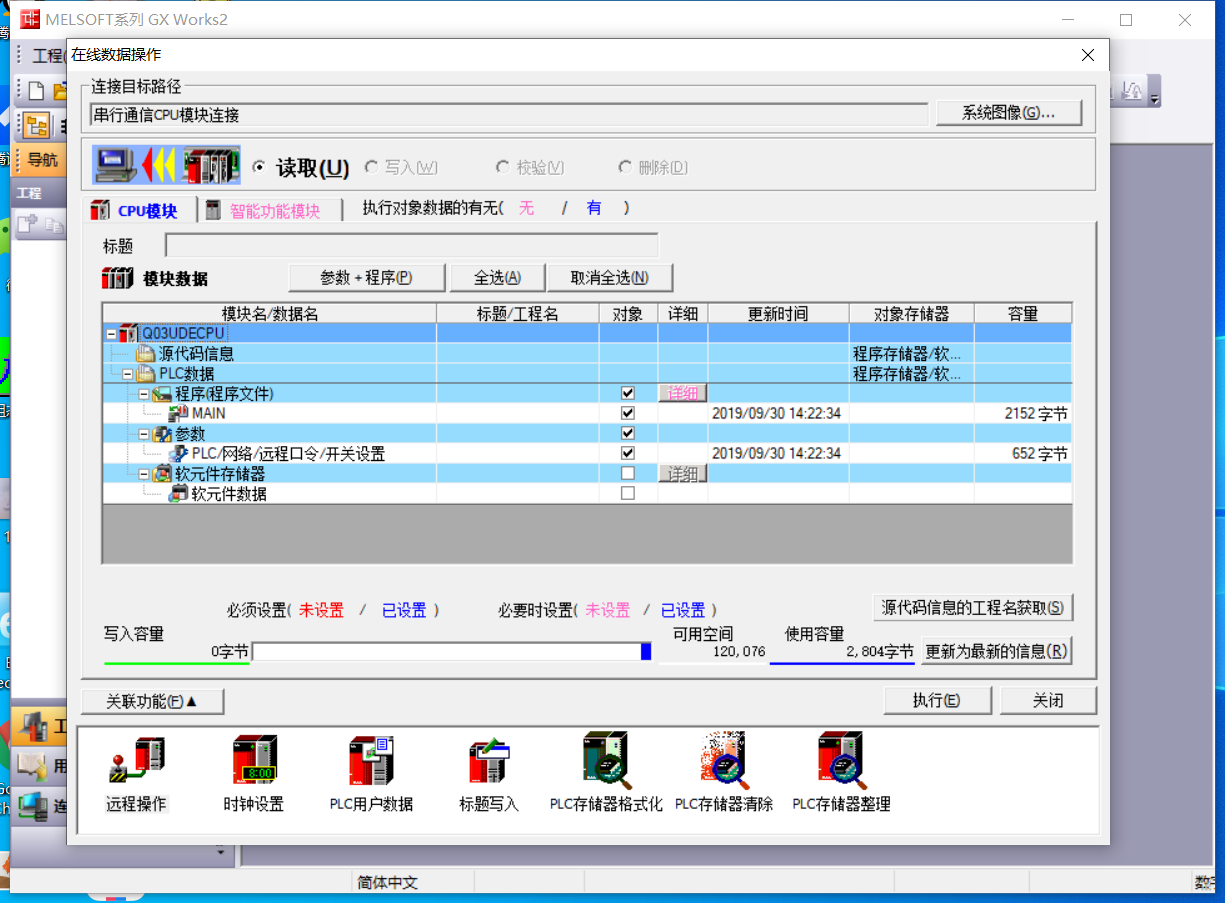
Task: Click the 源代码信息 folder icon
Action: (145, 353)
